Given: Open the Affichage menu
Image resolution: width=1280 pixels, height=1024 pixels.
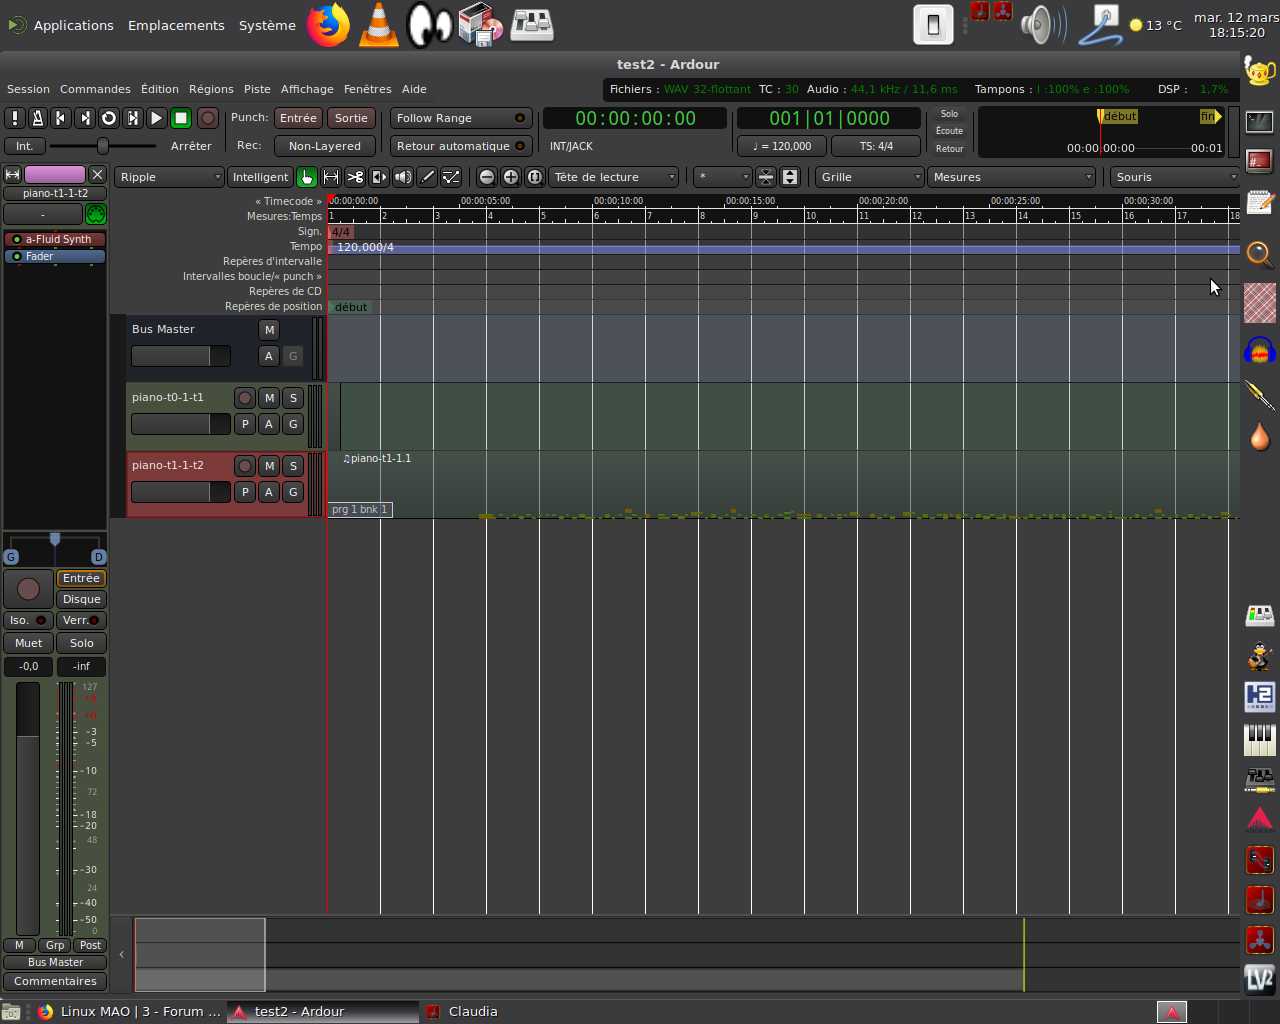Looking at the screenshot, I should (307, 89).
